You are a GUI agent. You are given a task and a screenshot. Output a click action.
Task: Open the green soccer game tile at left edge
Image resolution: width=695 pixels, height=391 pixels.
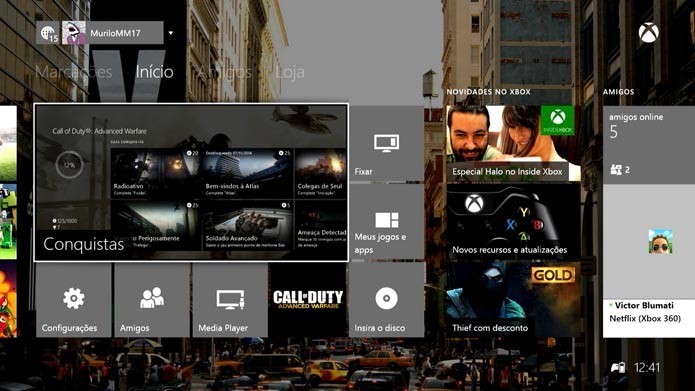click(8, 143)
